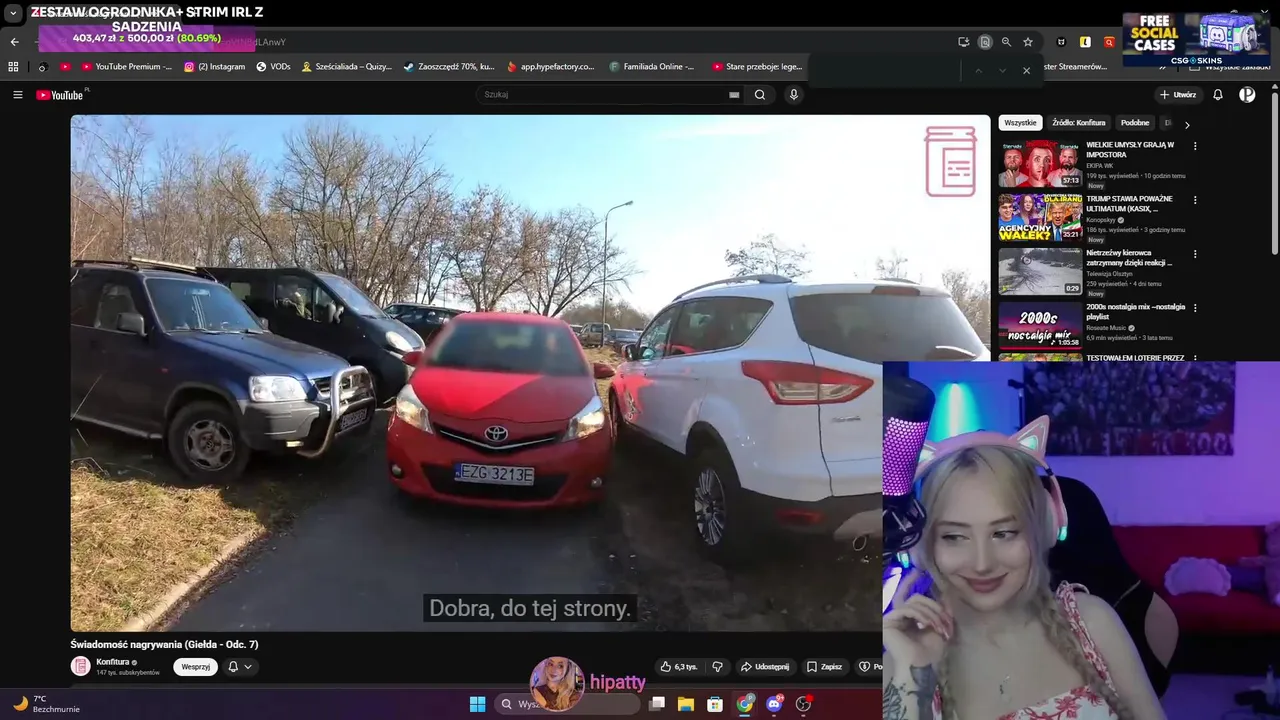Image resolution: width=1280 pixels, height=720 pixels.
Task: Close the find bar with X
Action: [1026, 71]
